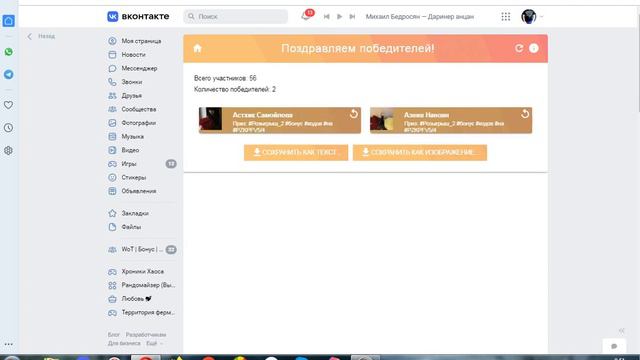Open the track title Михаил Бедросян
This screenshot has width=640, height=360.
tap(420, 17)
